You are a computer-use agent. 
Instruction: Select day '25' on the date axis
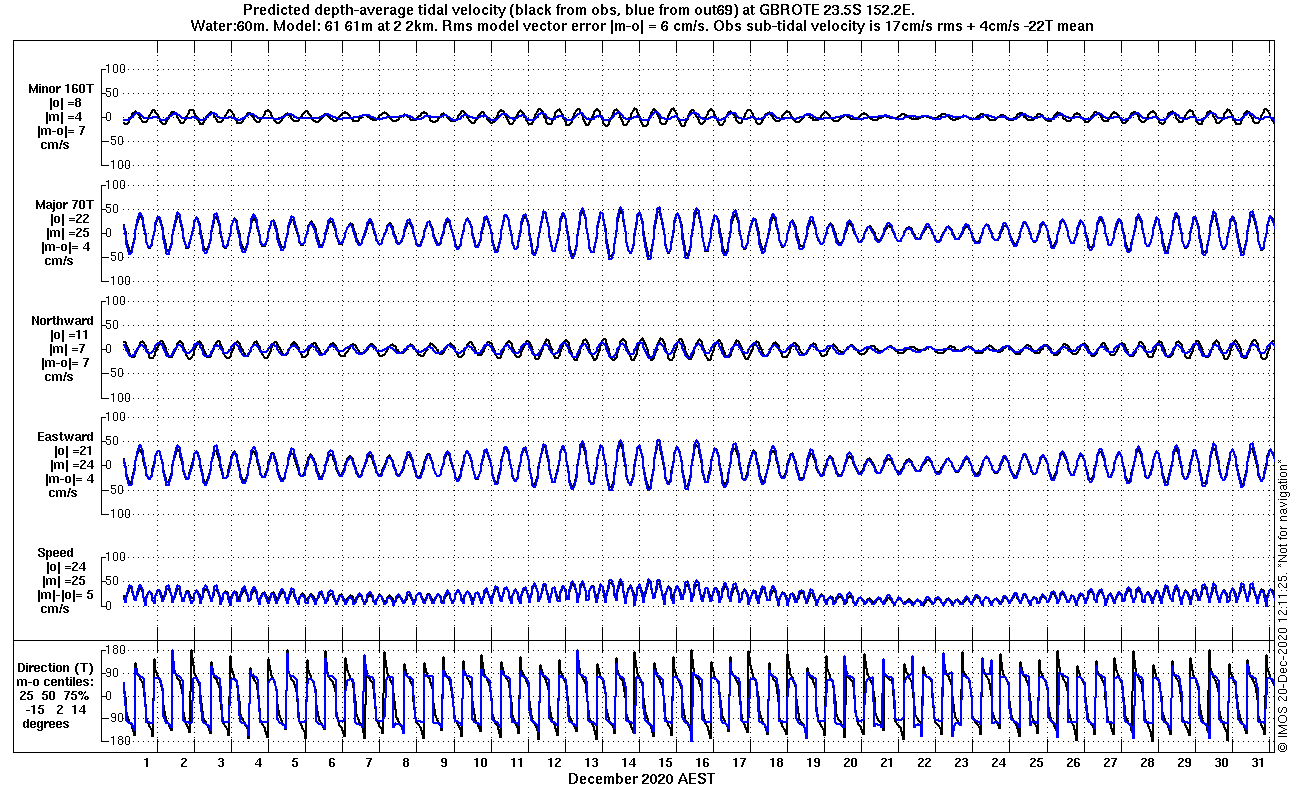click(x=1036, y=763)
